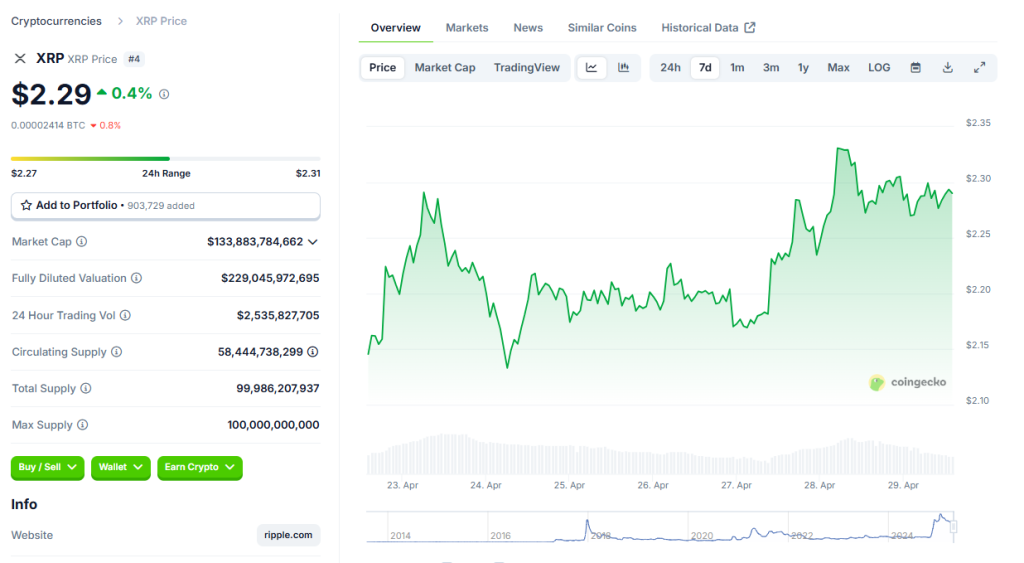Click the star icon in Add to Portfolio
This screenshot has width=1024, height=563.
tap(26, 205)
